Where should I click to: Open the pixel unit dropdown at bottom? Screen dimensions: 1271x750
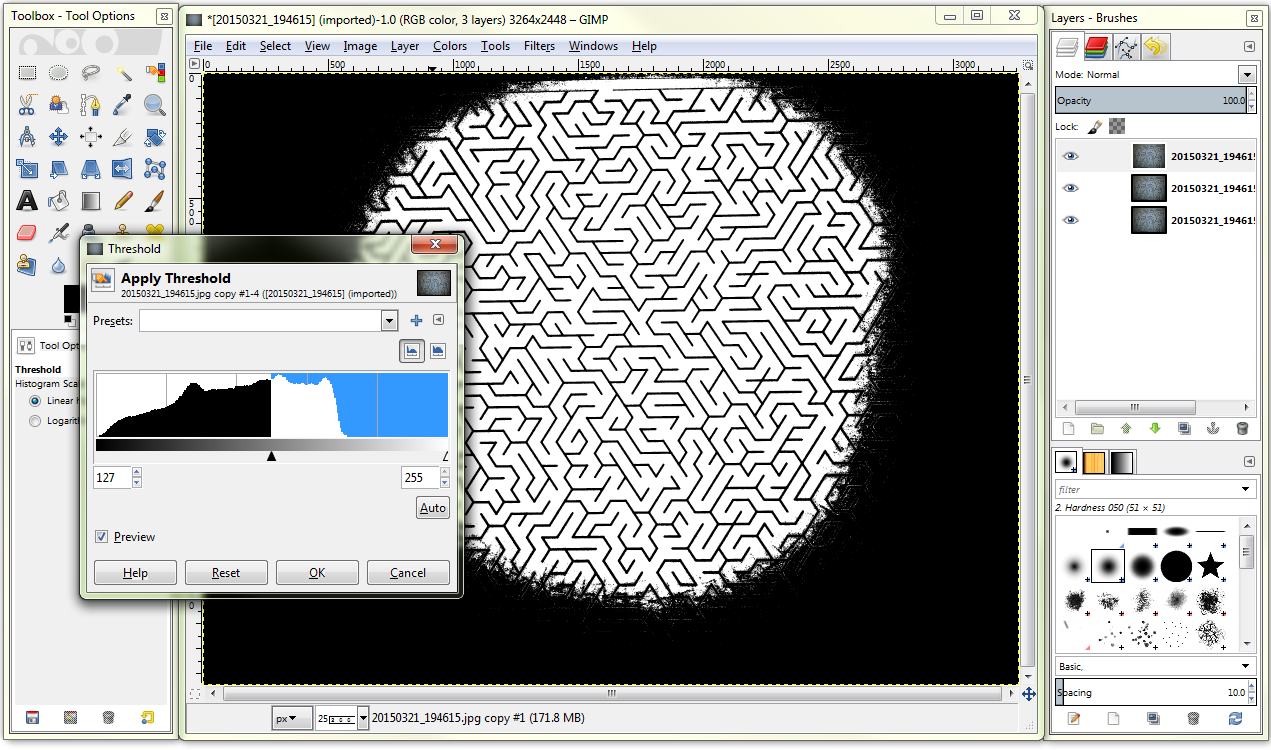pos(293,717)
